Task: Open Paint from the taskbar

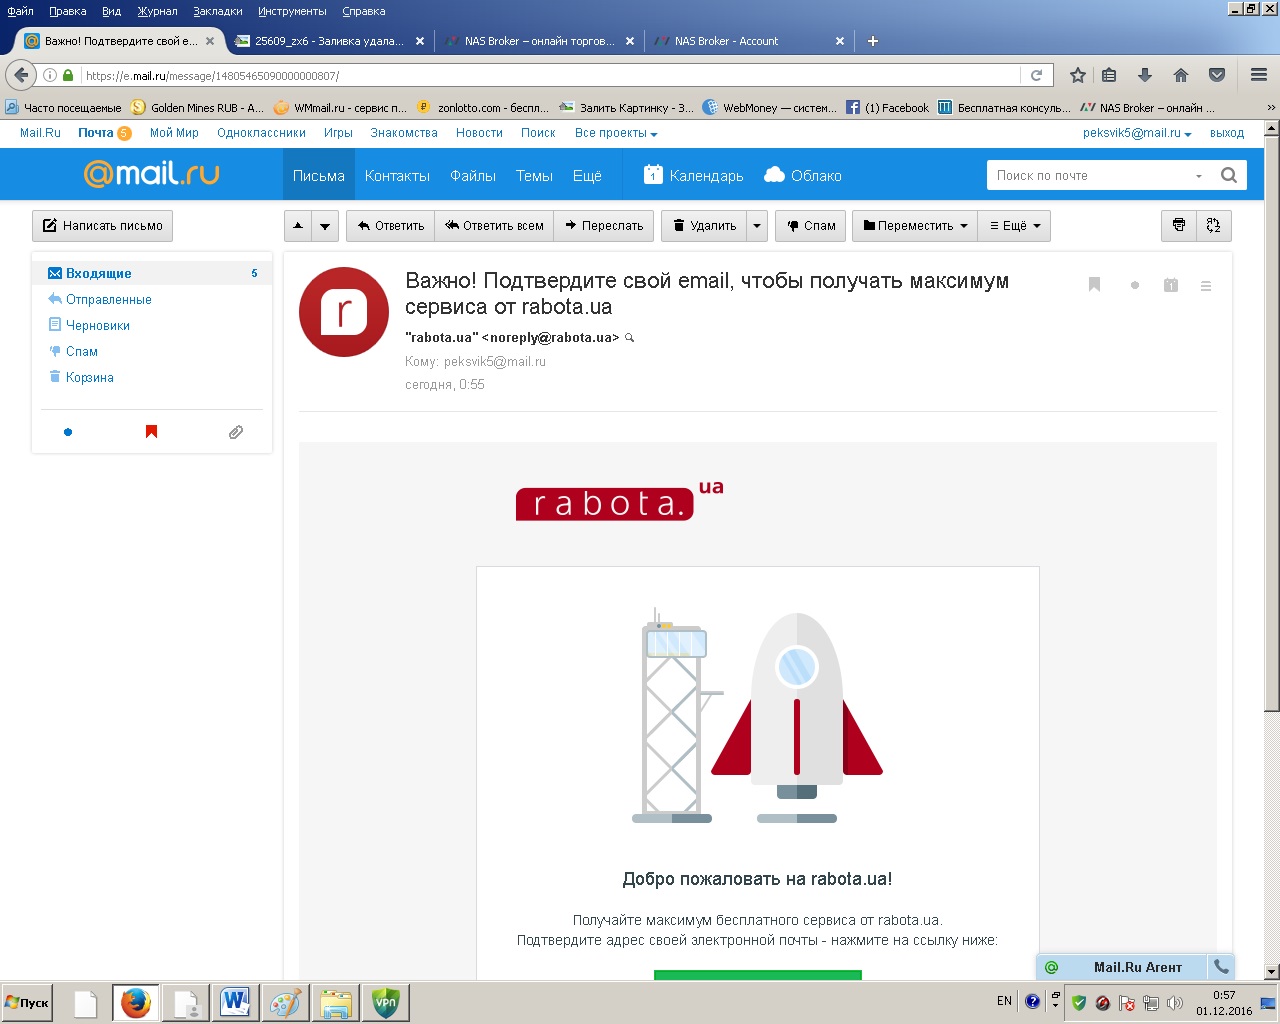Action: pyautogui.click(x=285, y=1002)
